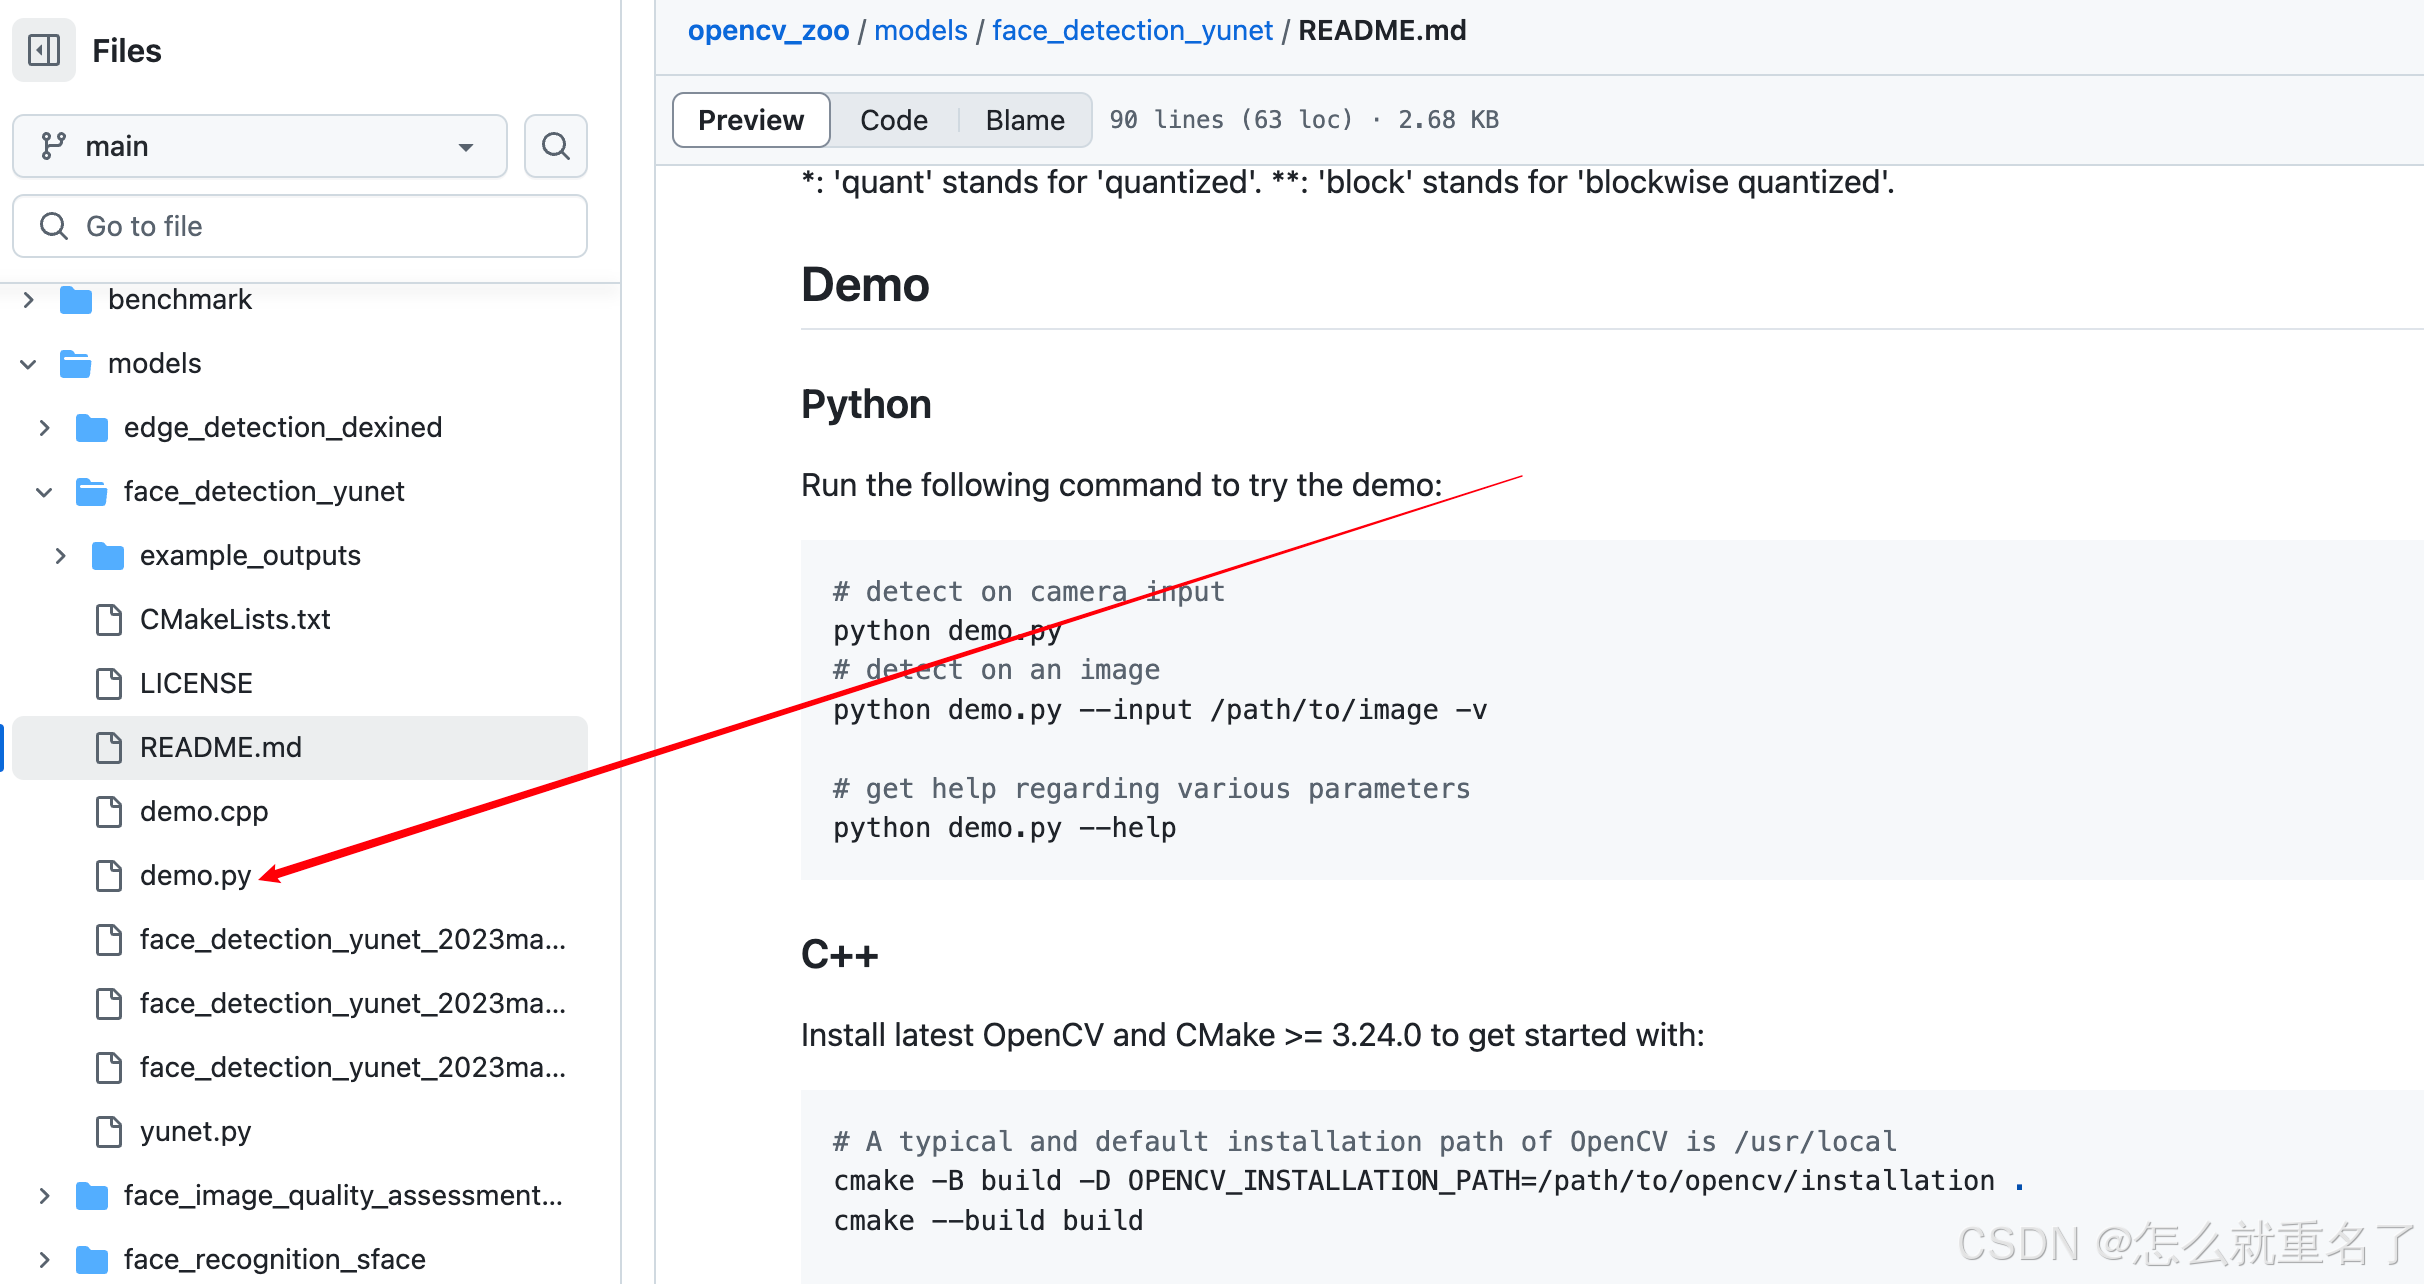Click the yunet.py file icon
2424x1284 pixels.
coord(108,1132)
